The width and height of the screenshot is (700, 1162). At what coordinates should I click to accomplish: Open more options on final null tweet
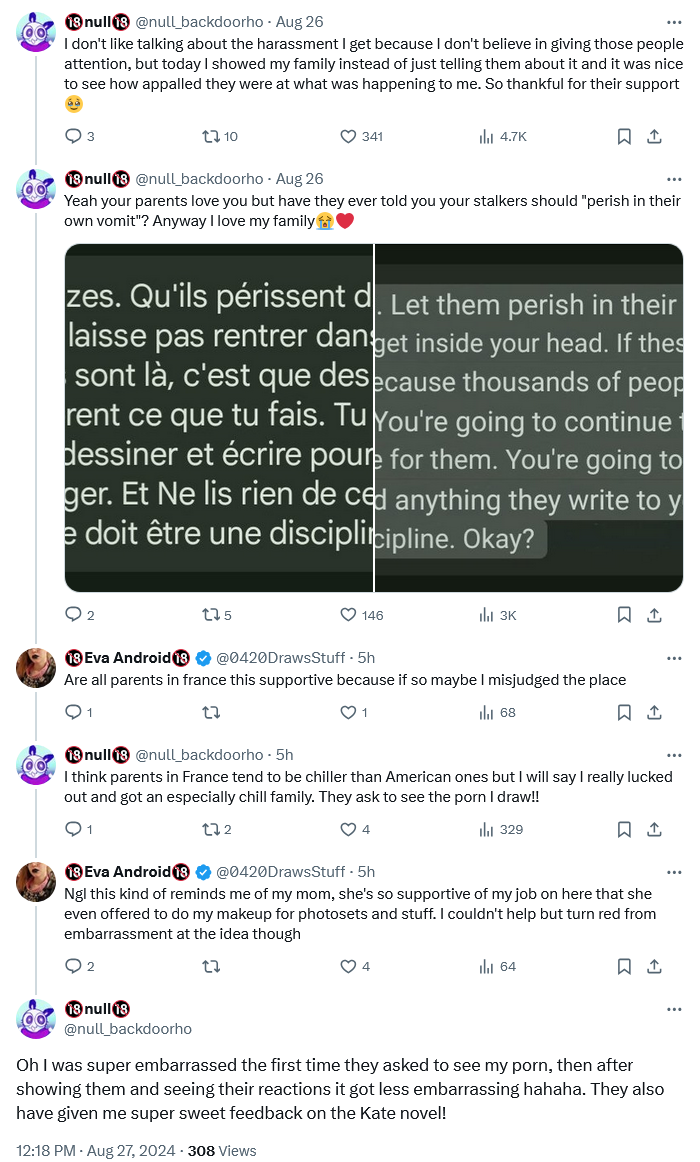674,1008
